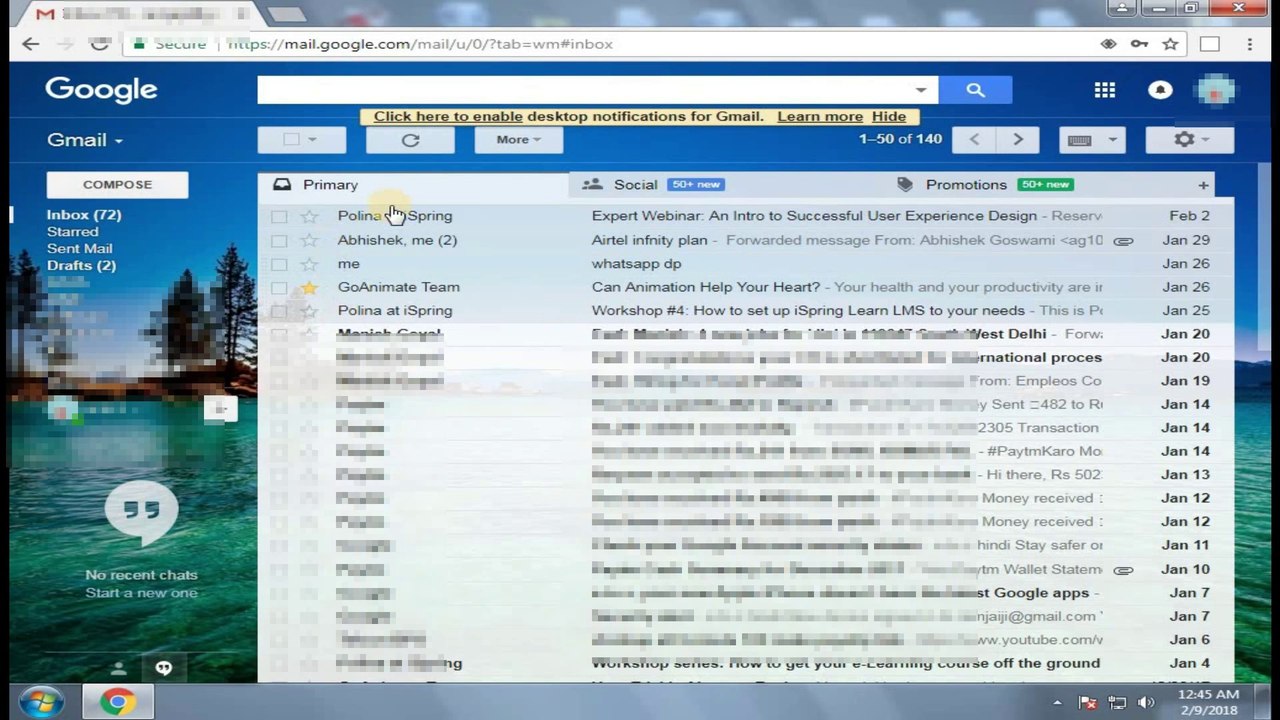Click the blue search button

[x=975, y=90]
